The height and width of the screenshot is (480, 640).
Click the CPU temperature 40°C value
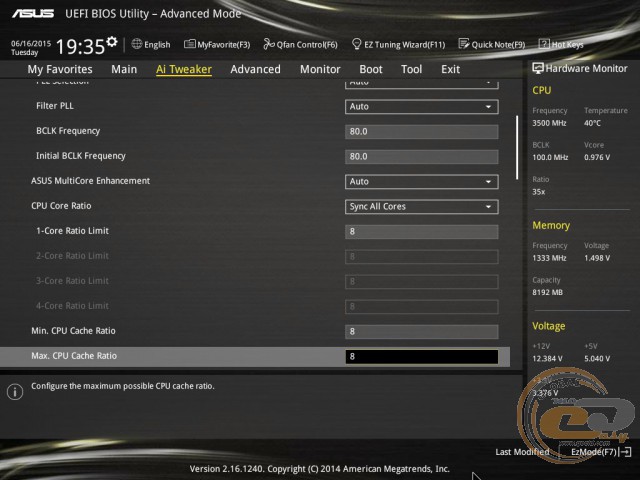click(x=592, y=123)
